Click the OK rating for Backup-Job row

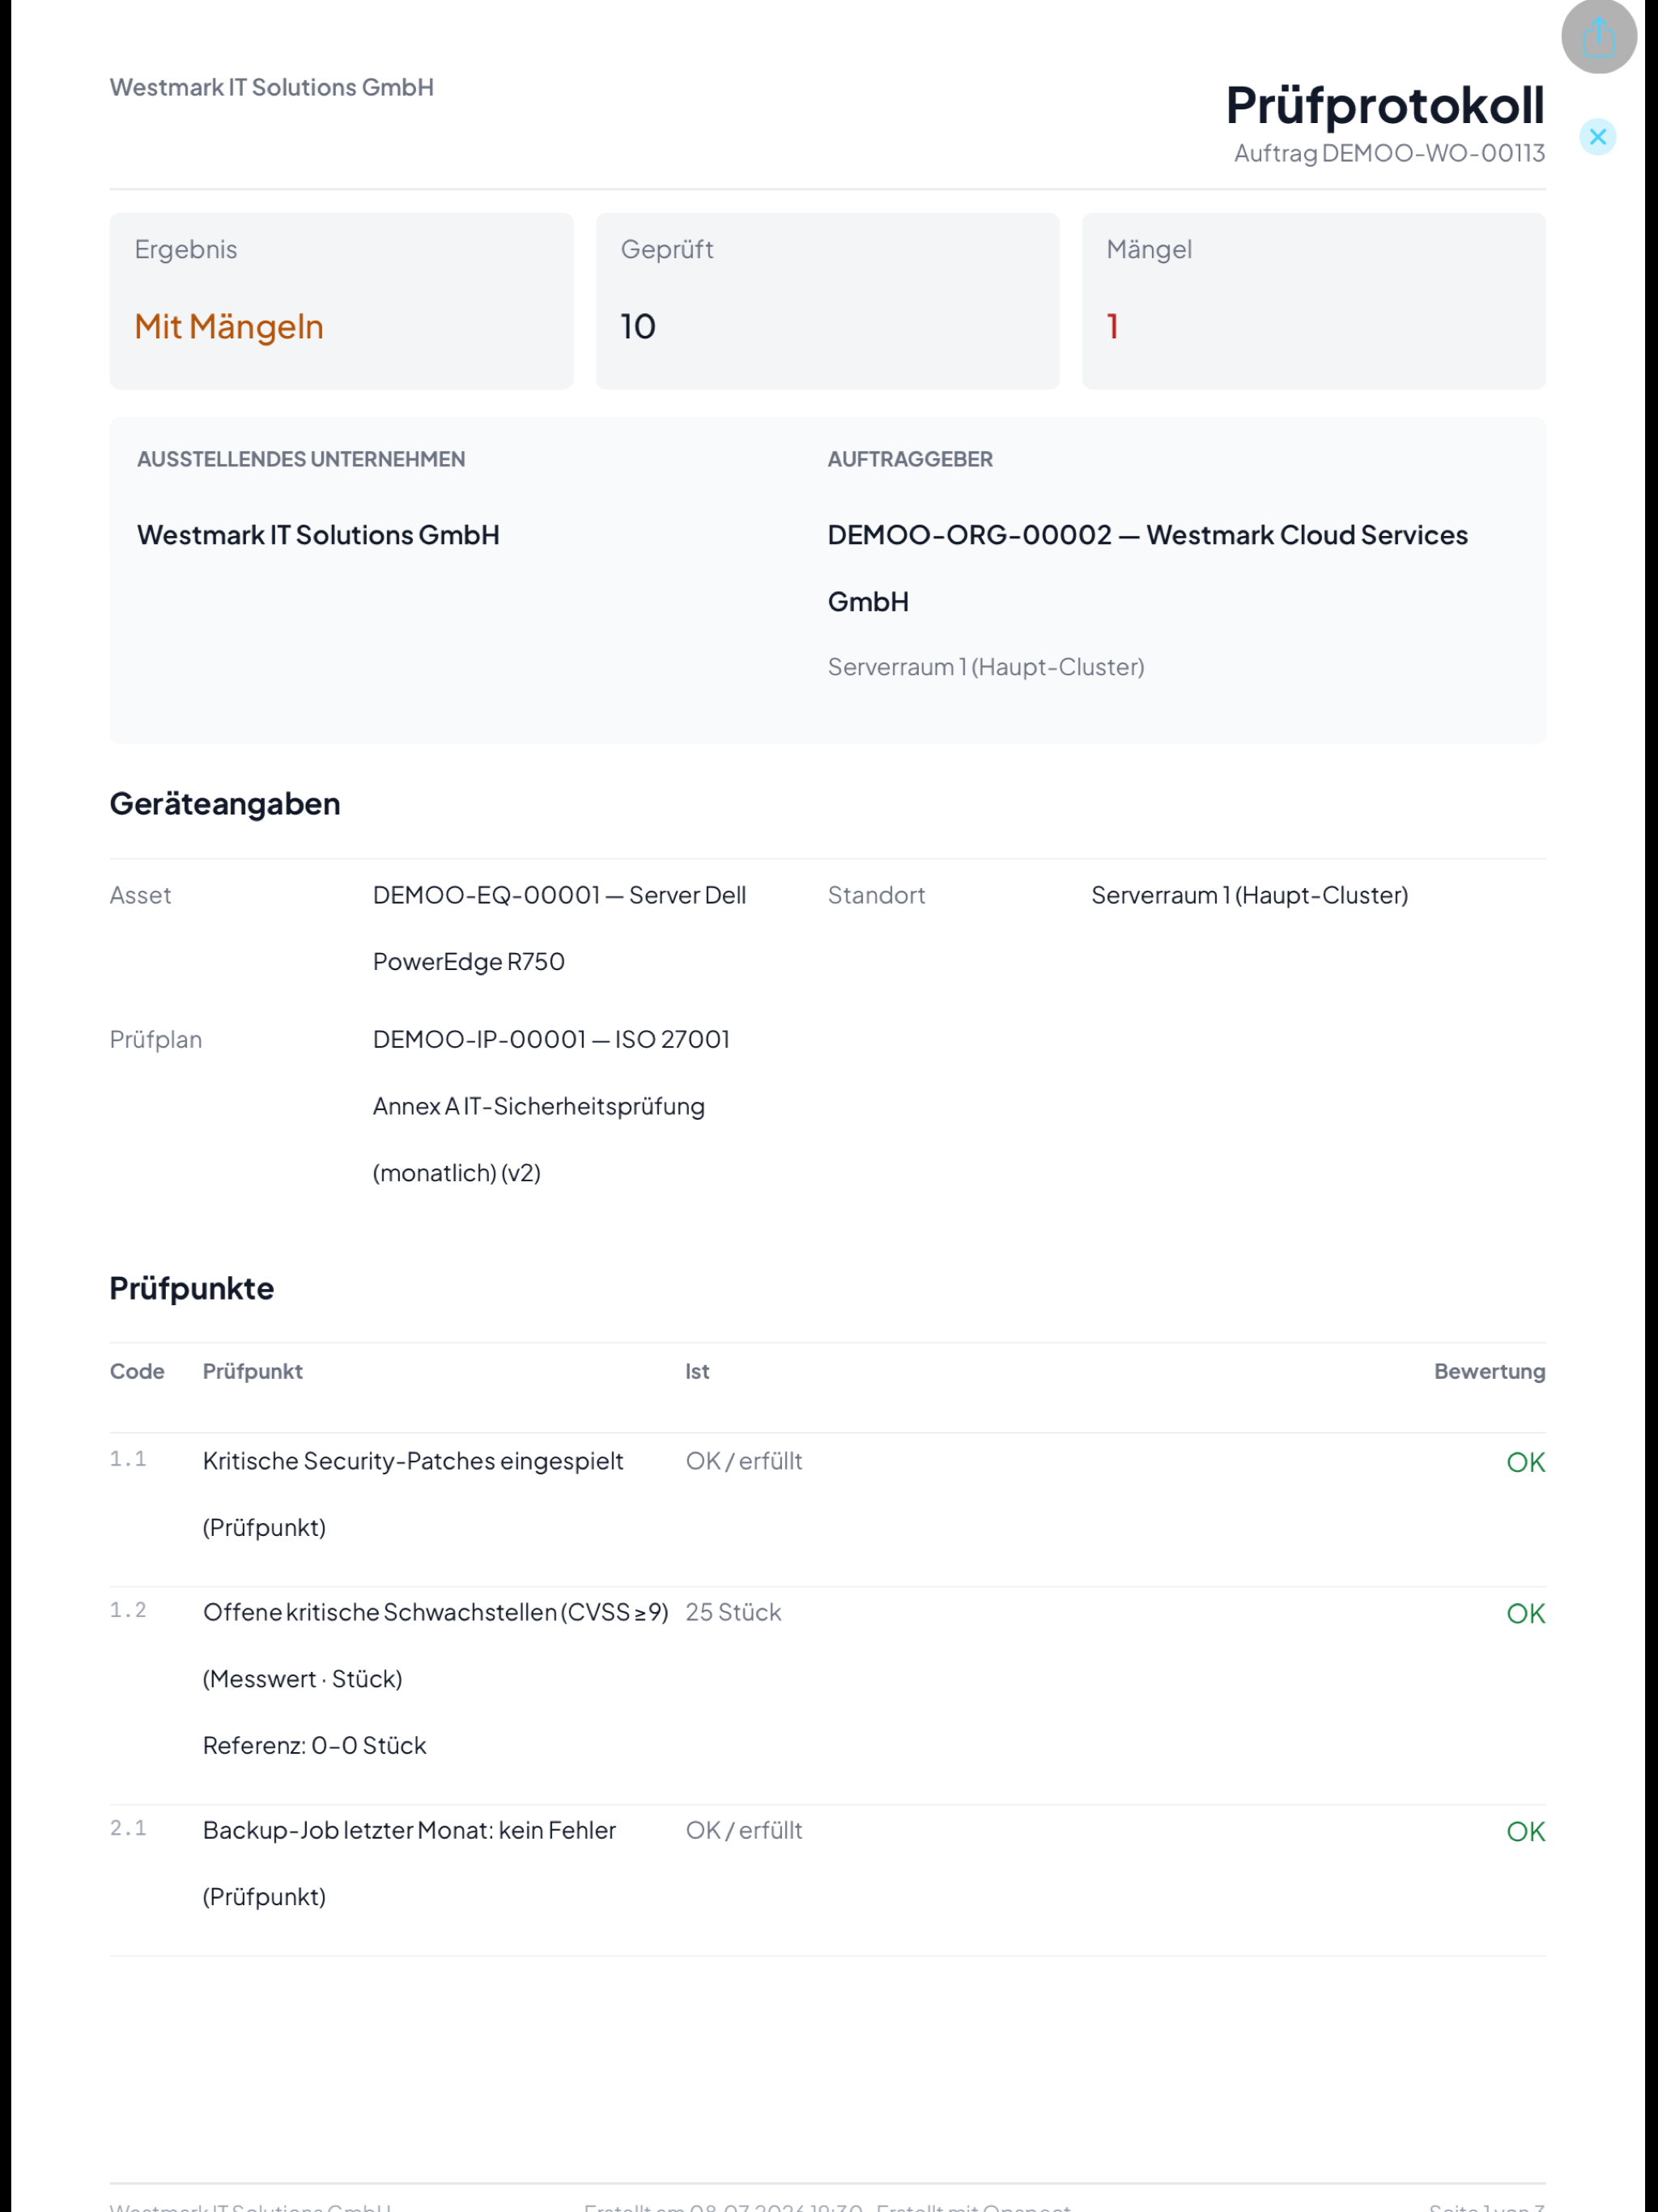[x=1525, y=1832]
